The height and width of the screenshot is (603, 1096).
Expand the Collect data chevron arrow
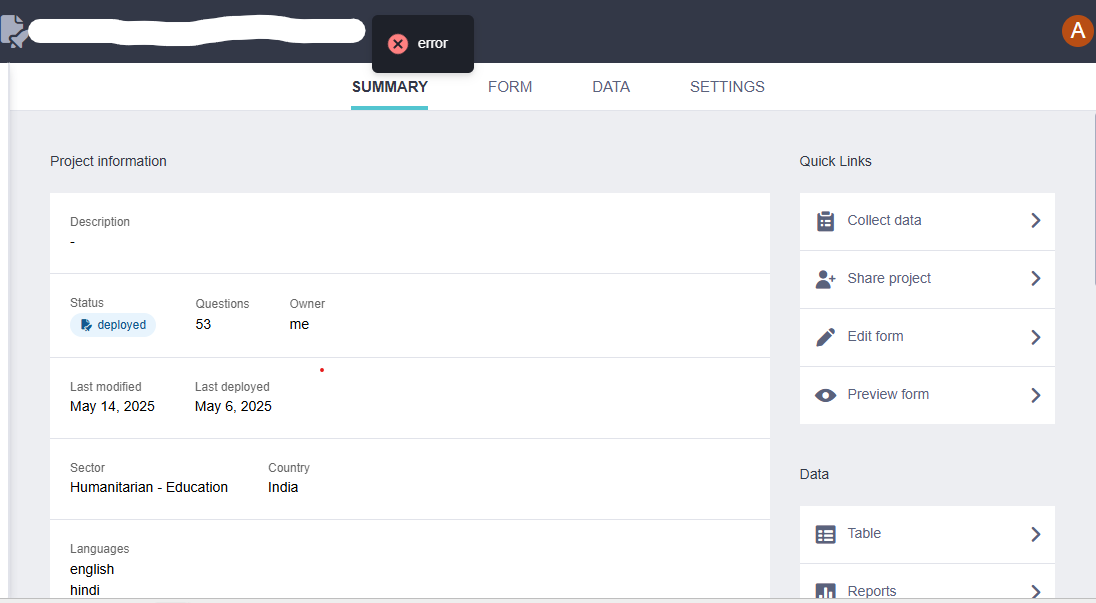coord(1036,221)
